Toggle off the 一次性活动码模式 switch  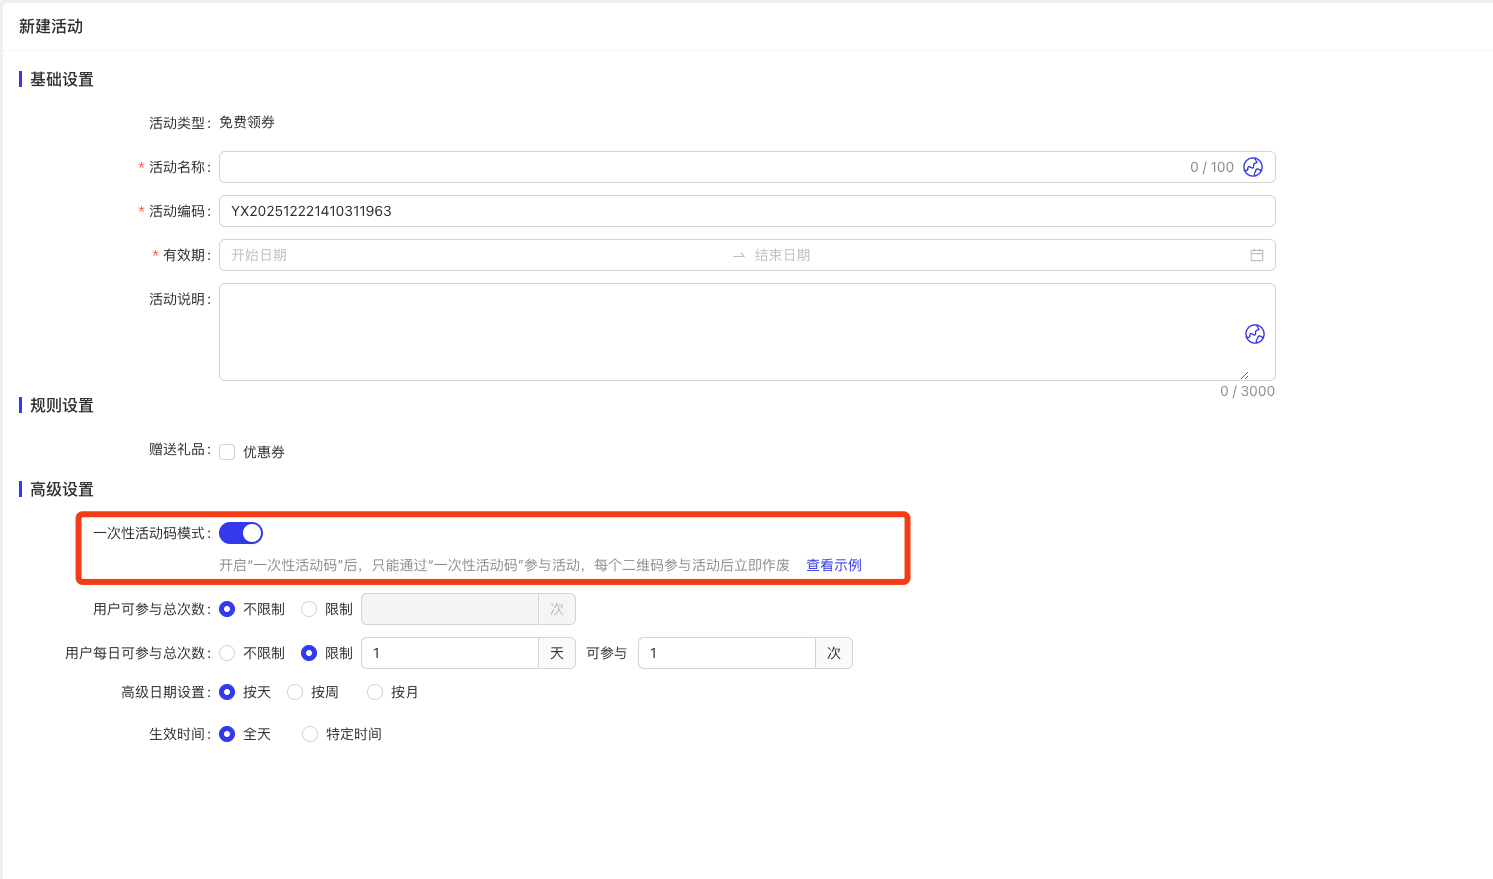click(241, 533)
